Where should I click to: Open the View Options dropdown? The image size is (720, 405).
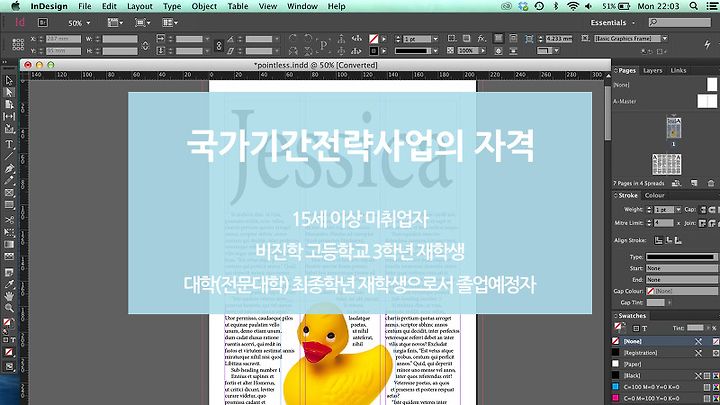click(x=115, y=22)
